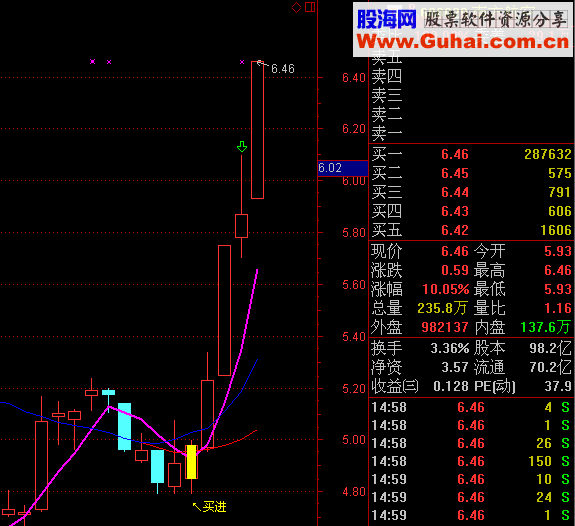Click the 涨幅 value 10.05%

coord(446,289)
